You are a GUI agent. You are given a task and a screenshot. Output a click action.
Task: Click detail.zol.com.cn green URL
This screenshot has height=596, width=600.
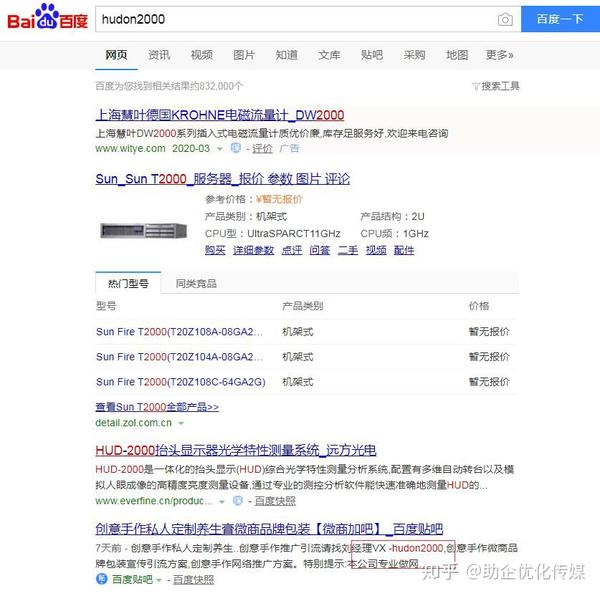coord(134,423)
